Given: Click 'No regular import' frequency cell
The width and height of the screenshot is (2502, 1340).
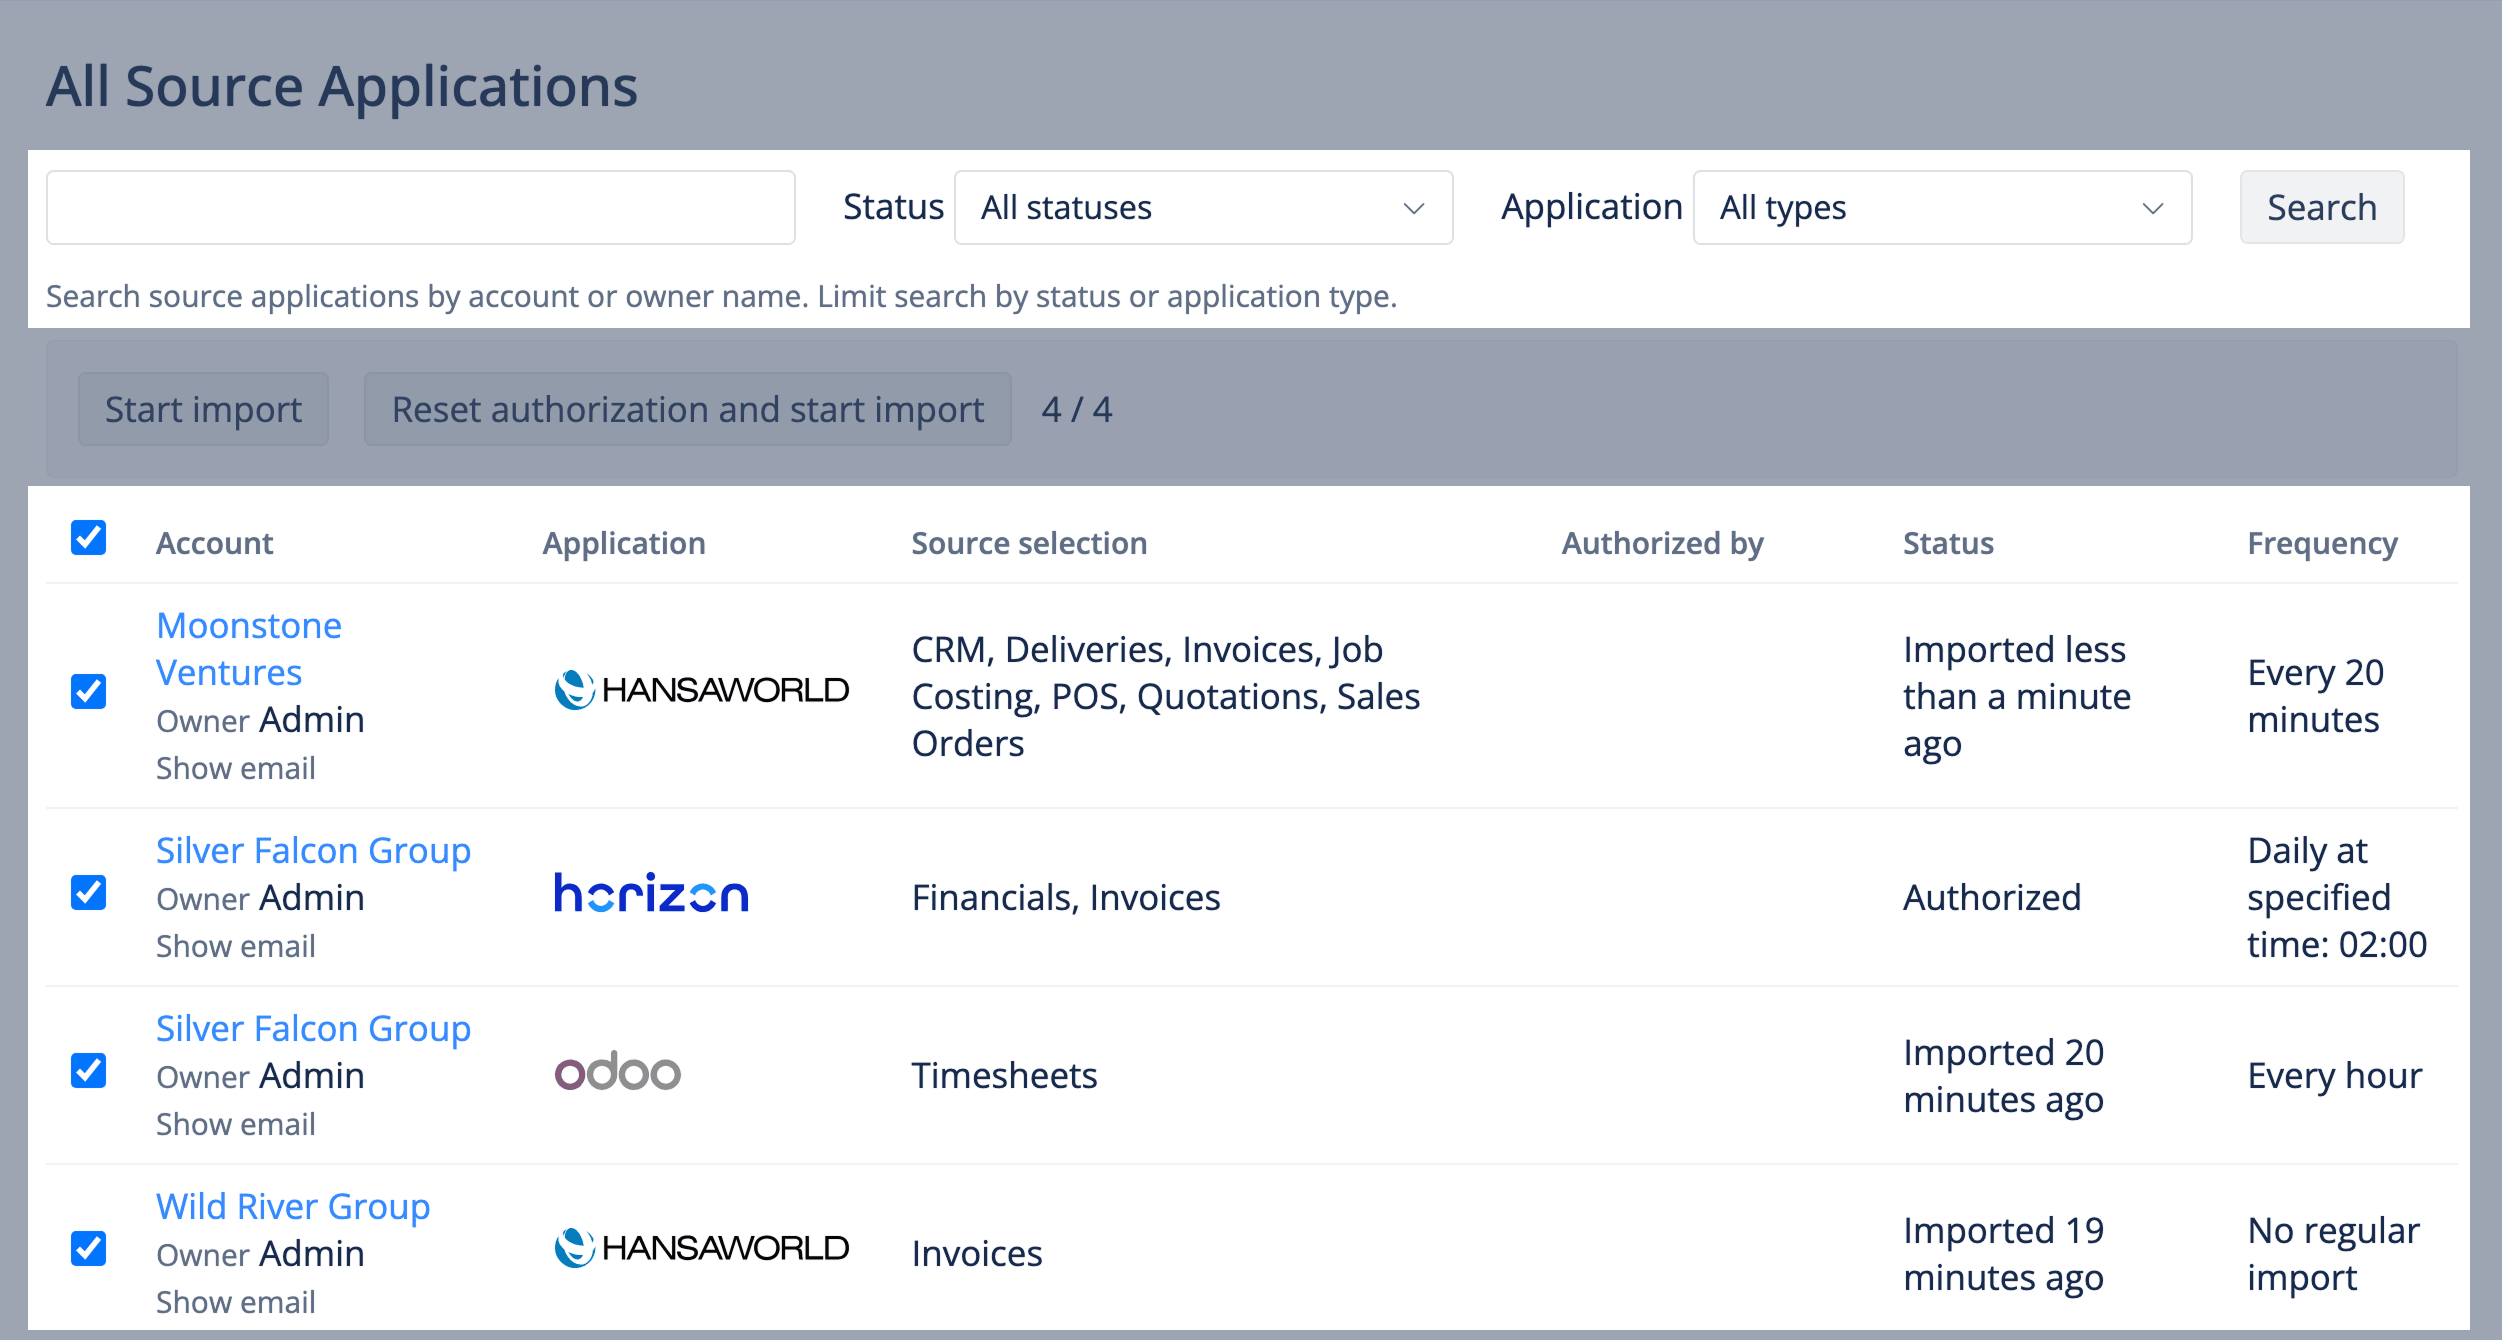Looking at the screenshot, I should pos(2333,1254).
